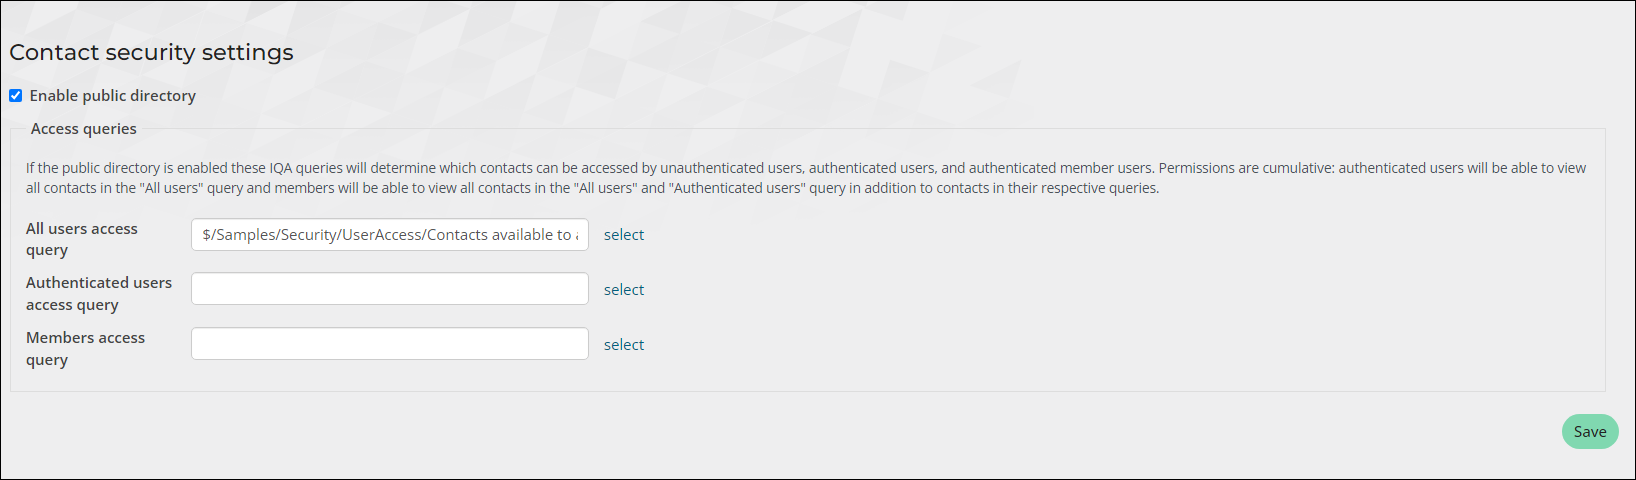The height and width of the screenshot is (480, 1636).
Task: Click the 'Authenticated users access query' label
Action: pyautogui.click(x=99, y=294)
